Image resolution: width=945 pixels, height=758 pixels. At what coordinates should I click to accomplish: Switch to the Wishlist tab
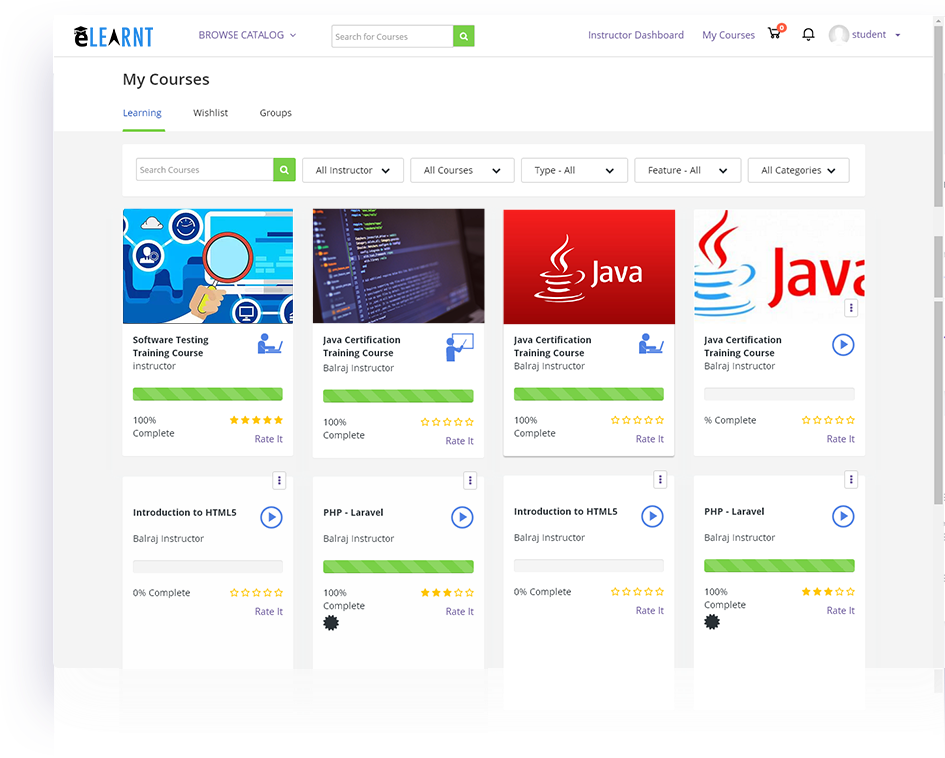pos(210,113)
